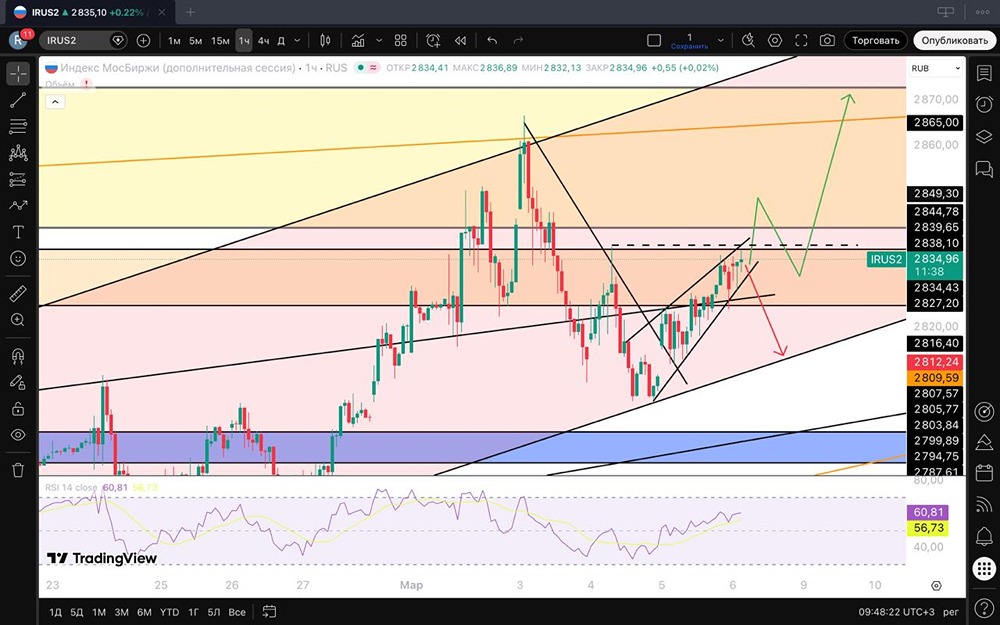Remove drawings with trash icon
Screen dimensions: 1000x625
18,471
